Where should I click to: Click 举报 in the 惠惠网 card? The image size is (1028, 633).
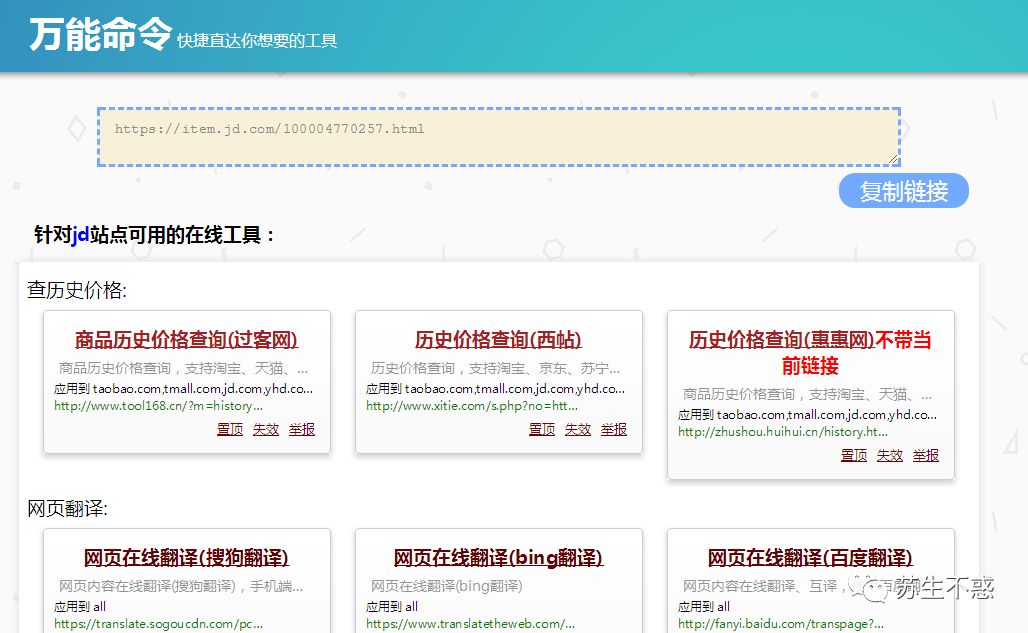[926, 455]
